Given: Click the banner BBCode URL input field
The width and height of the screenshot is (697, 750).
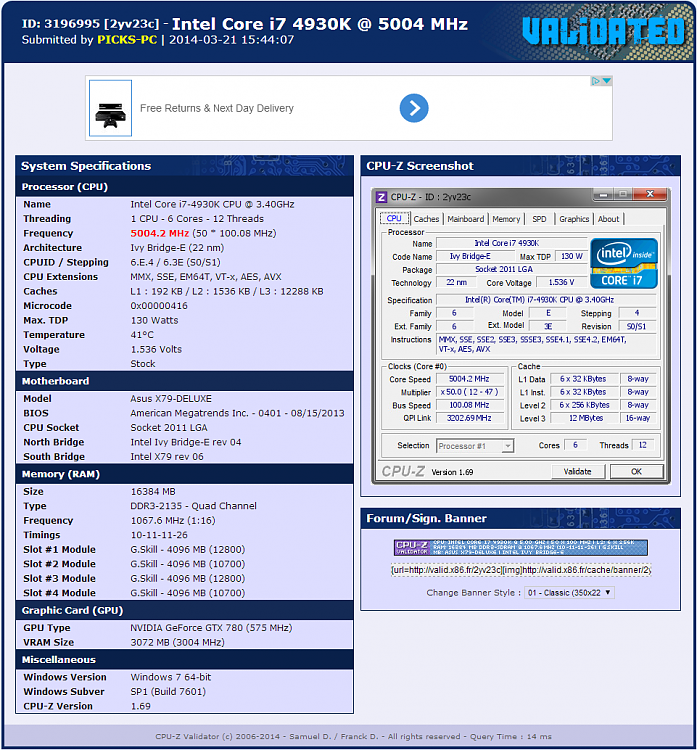Looking at the screenshot, I should [x=520, y=570].
